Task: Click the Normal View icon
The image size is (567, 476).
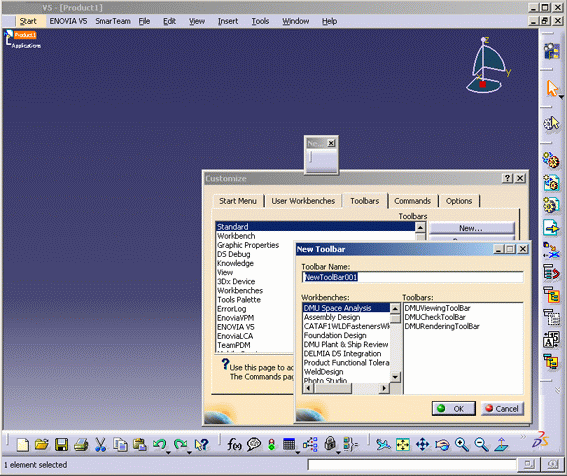Action: tap(501, 444)
